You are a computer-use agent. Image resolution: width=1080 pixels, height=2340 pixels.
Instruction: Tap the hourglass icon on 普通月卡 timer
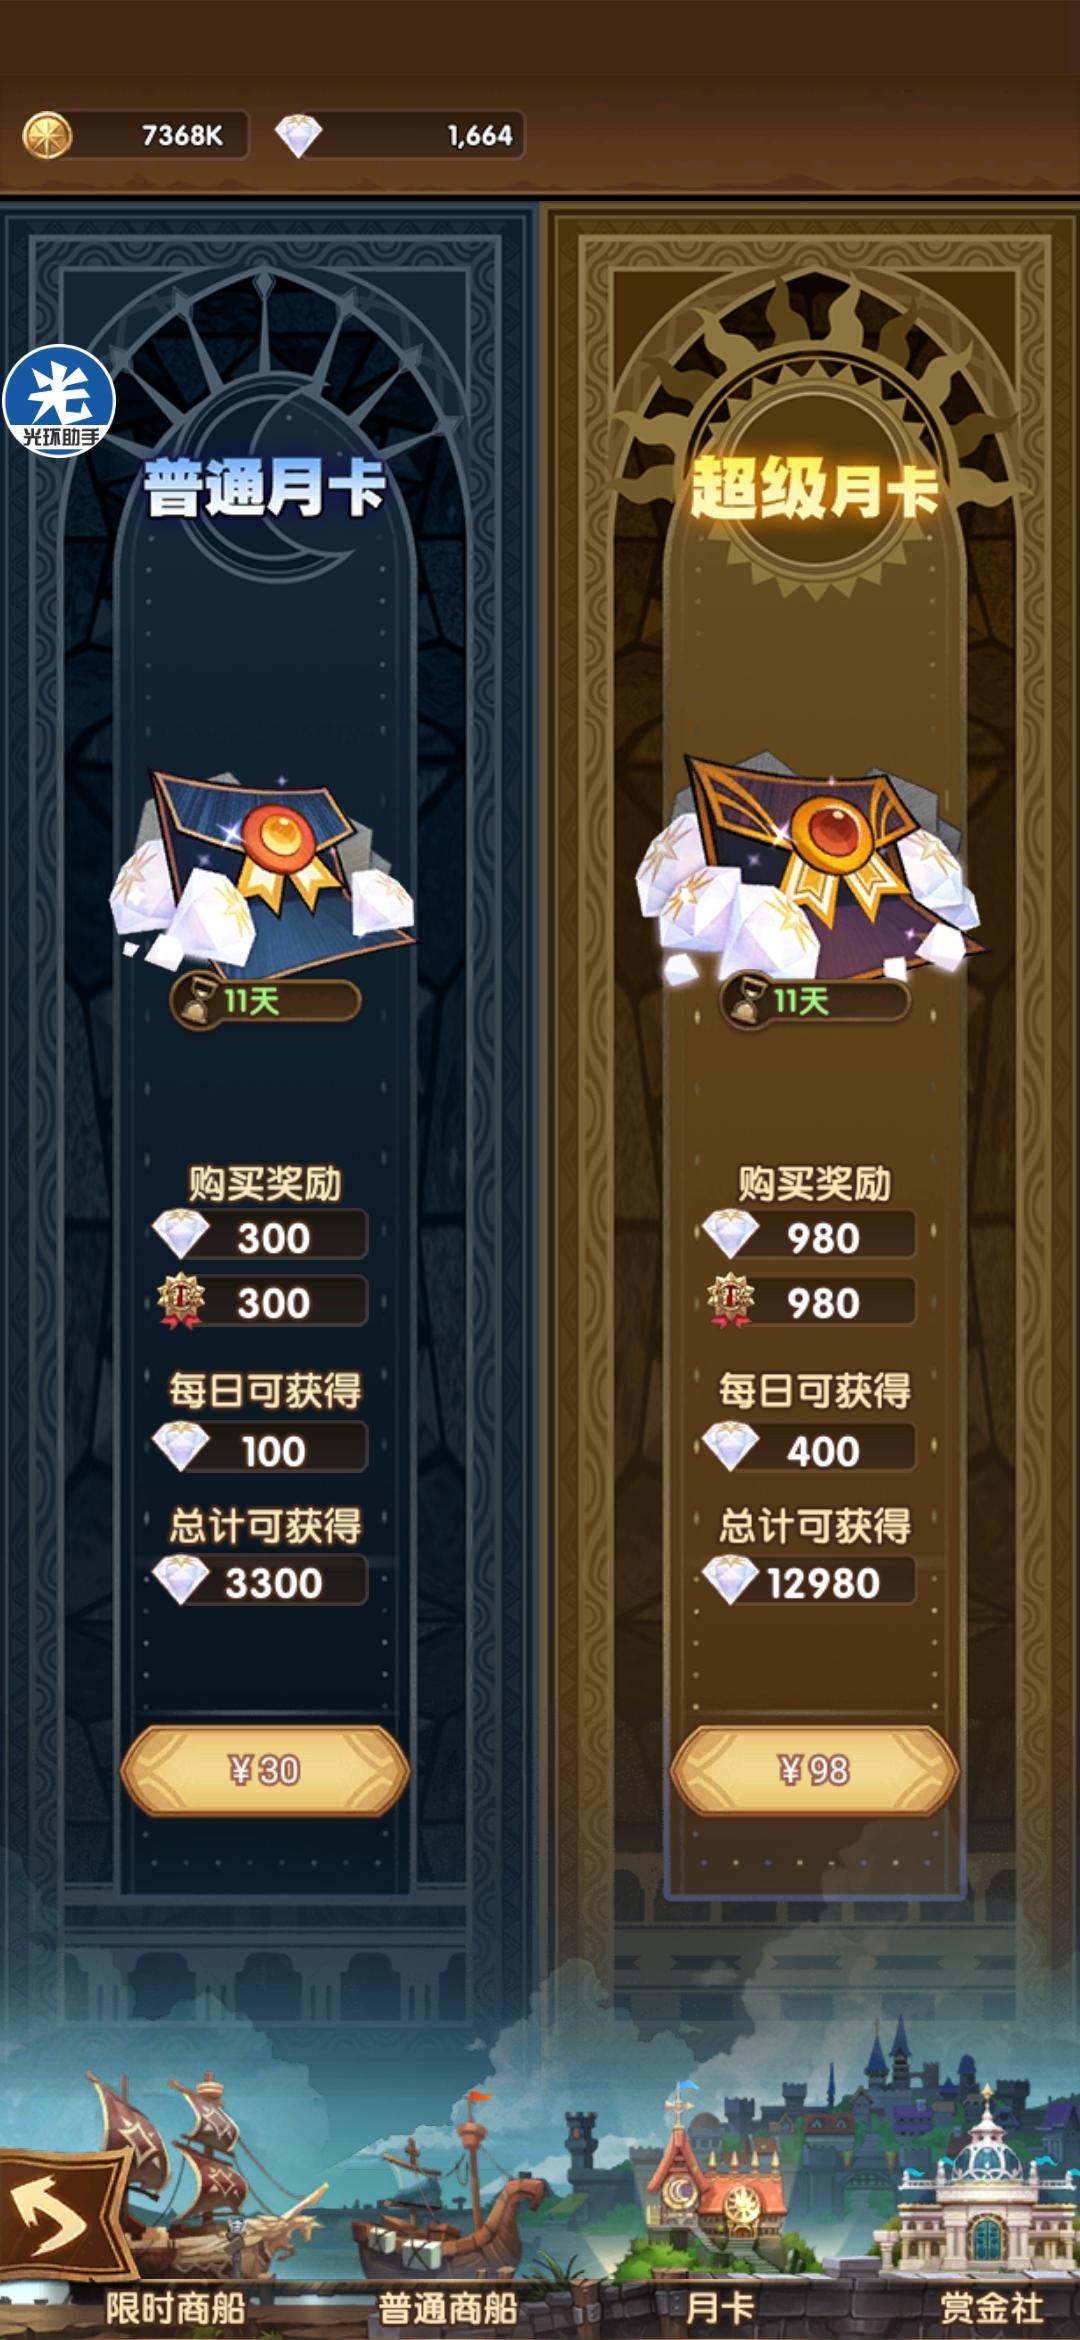[x=198, y=1001]
